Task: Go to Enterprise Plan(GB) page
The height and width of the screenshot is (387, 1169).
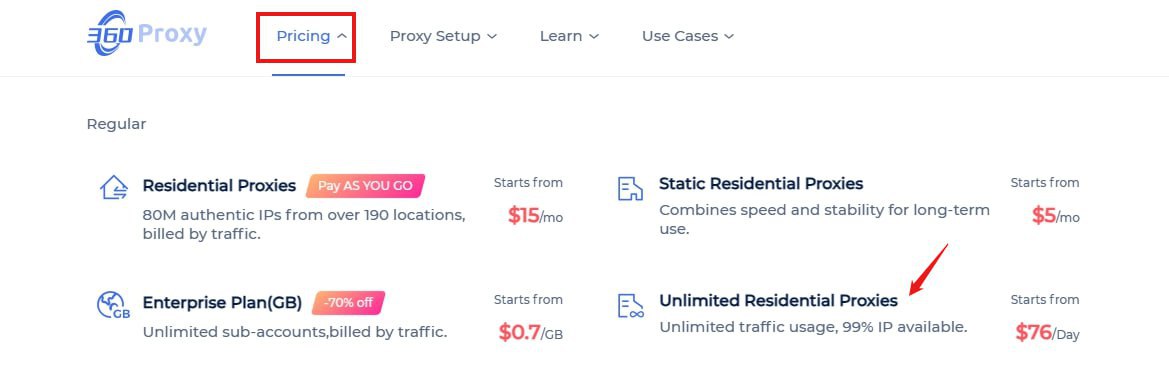Action: (222, 303)
